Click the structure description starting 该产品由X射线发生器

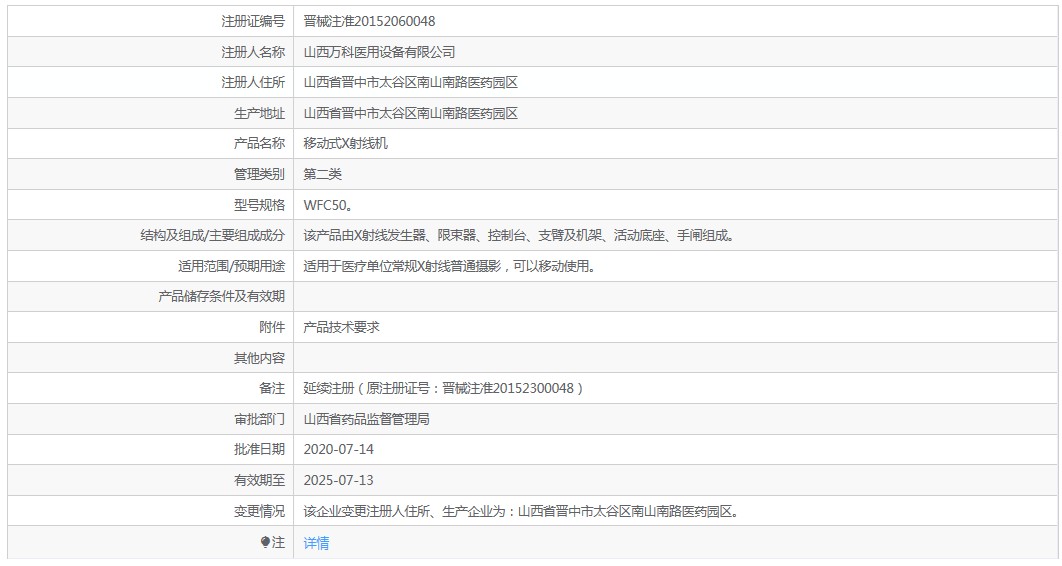coord(519,236)
